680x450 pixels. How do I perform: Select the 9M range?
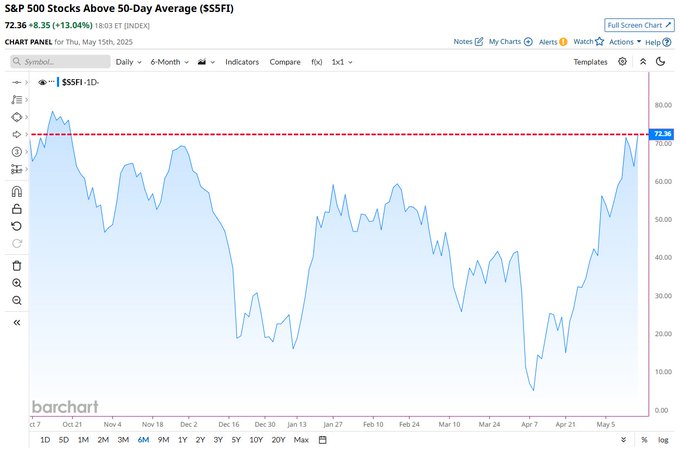tap(163, 440)
